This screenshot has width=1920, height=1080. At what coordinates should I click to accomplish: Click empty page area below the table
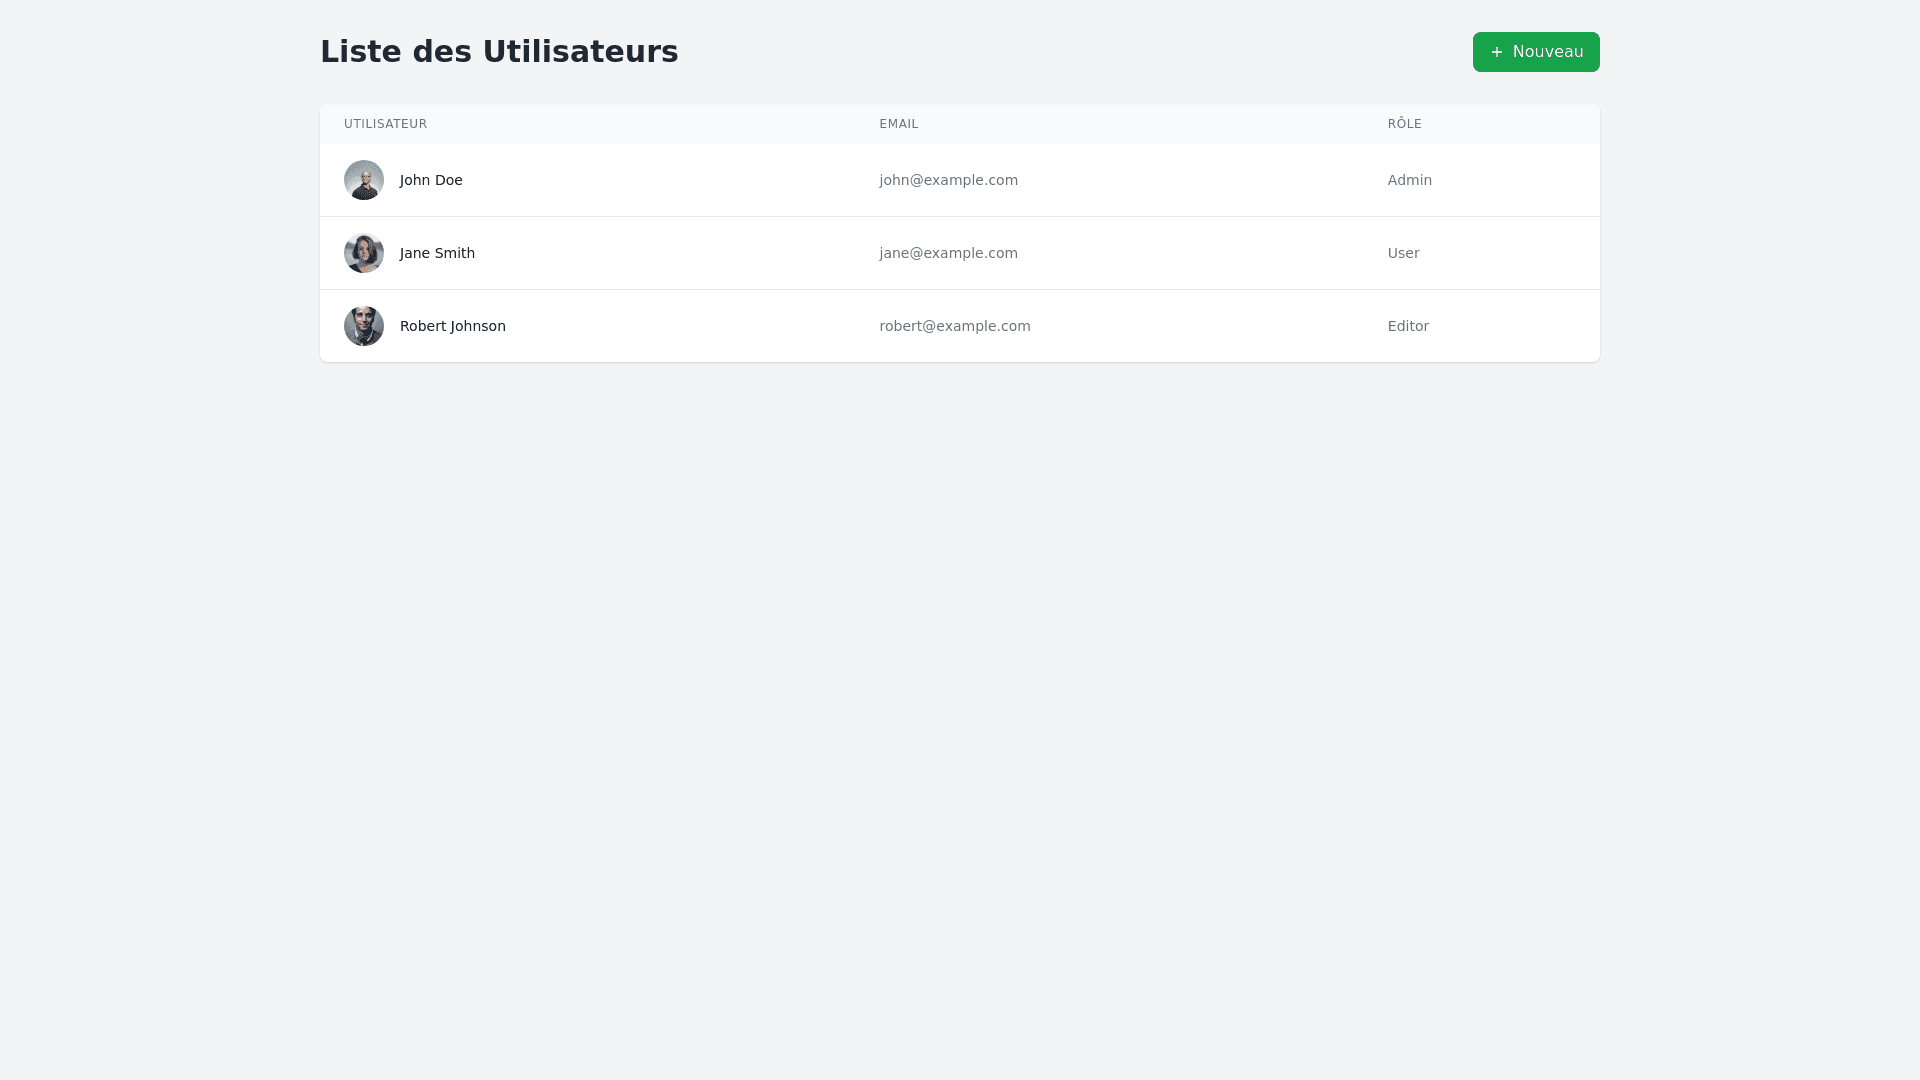click(960, 700)
